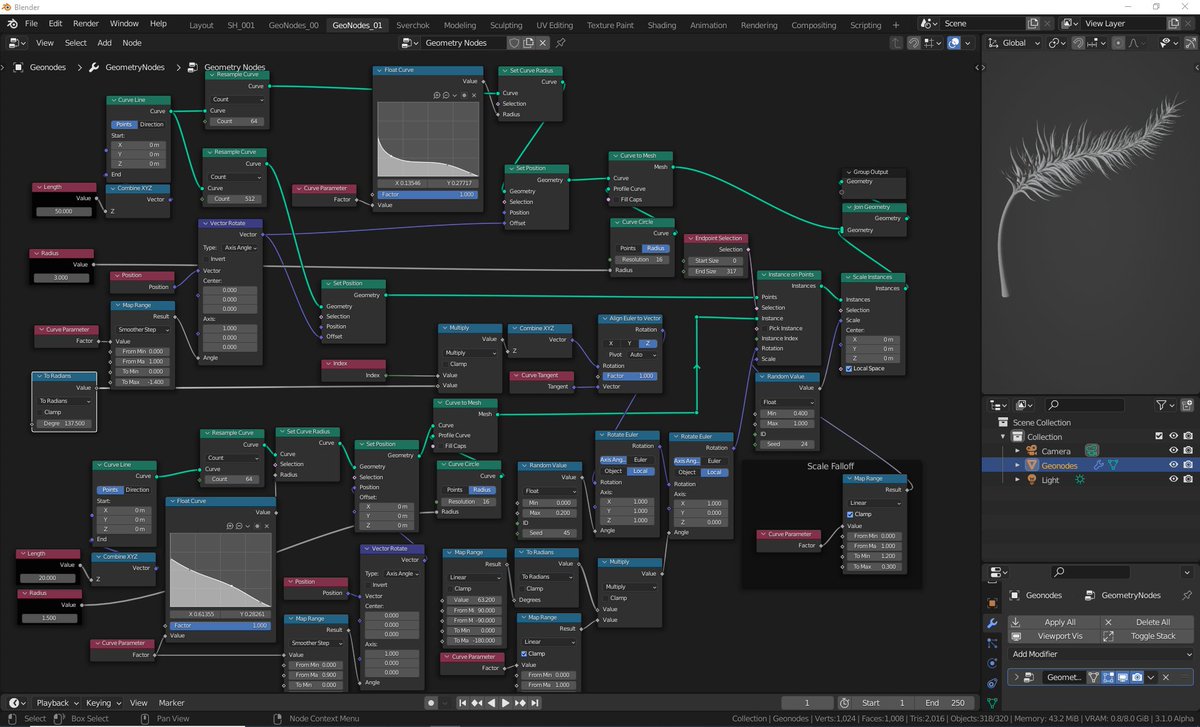
Task: Toggle modifier render camera button
Action: tap(1137, 677)
